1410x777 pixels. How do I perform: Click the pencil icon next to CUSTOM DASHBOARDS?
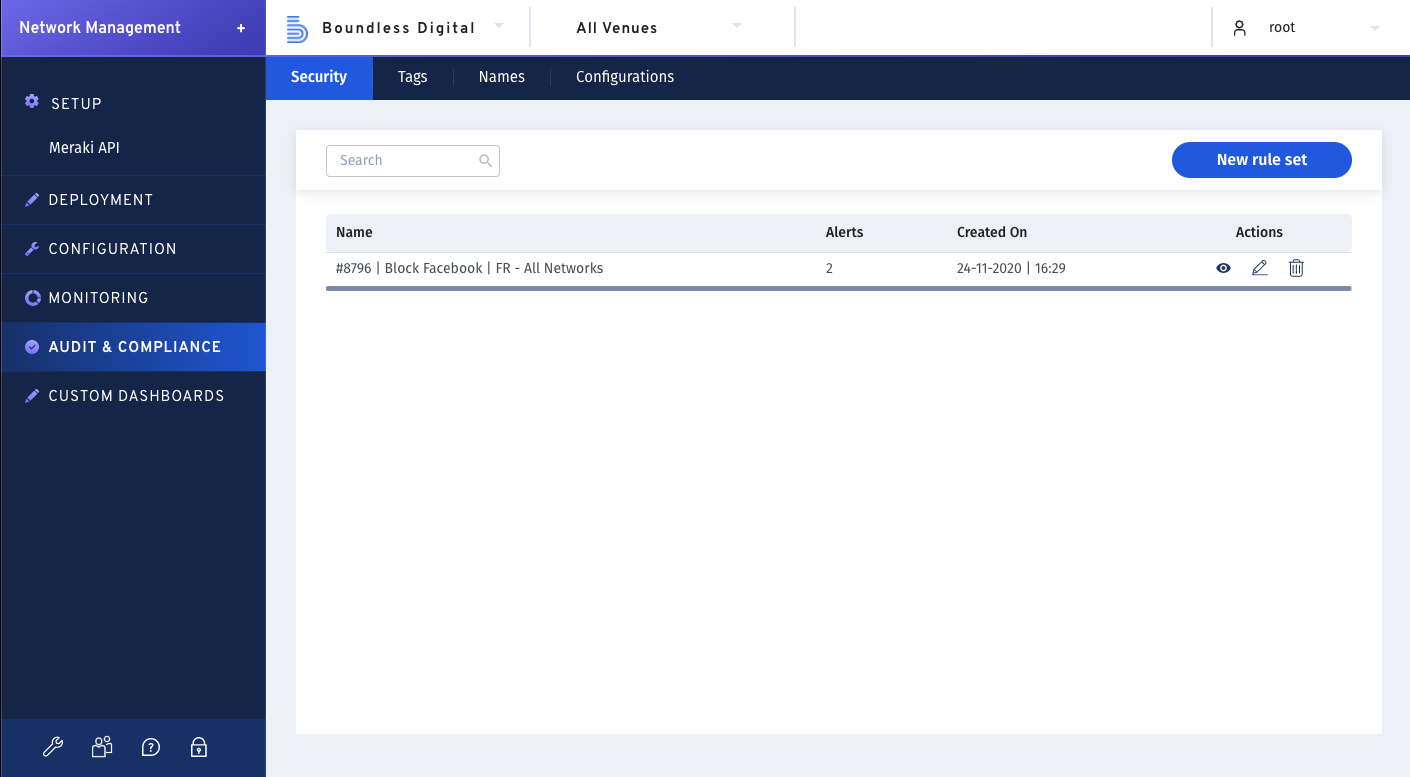click(32, 396)
